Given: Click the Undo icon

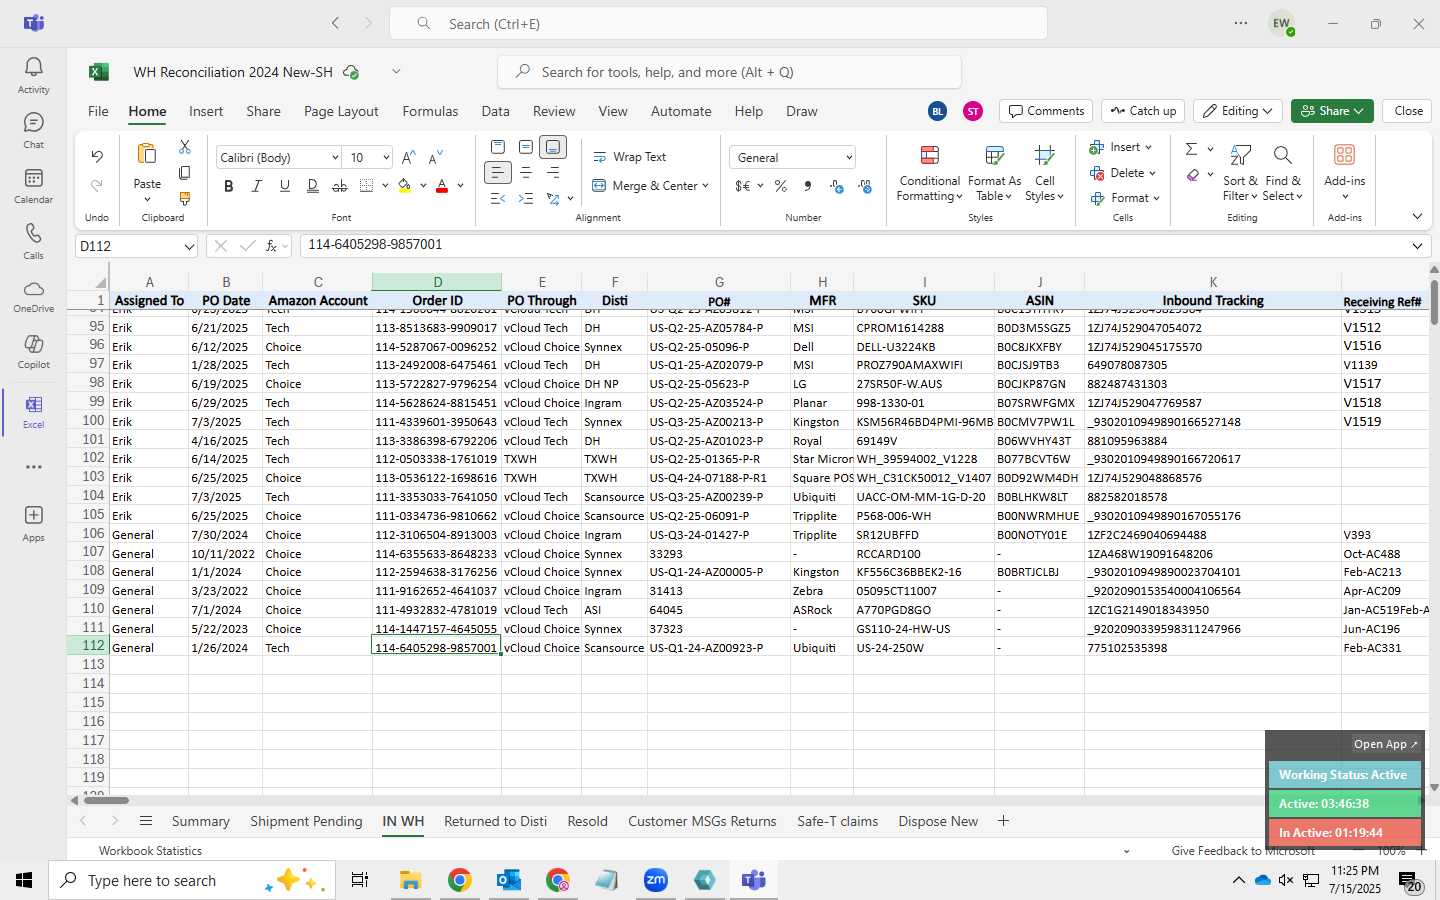Looking at the screenshot, I should tap(97, 157).
